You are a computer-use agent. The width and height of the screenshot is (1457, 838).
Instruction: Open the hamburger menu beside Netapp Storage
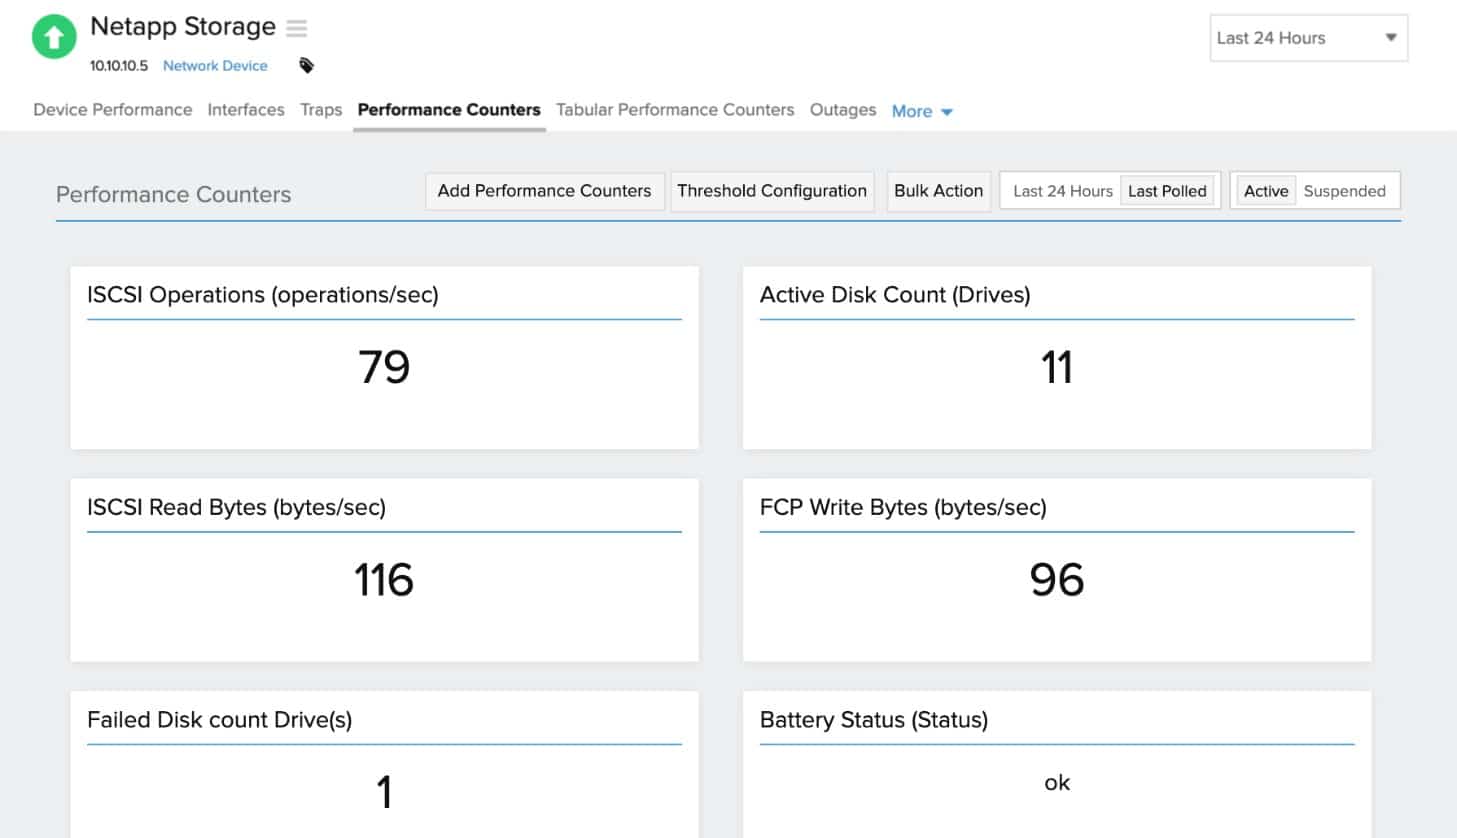coord(297,28)
